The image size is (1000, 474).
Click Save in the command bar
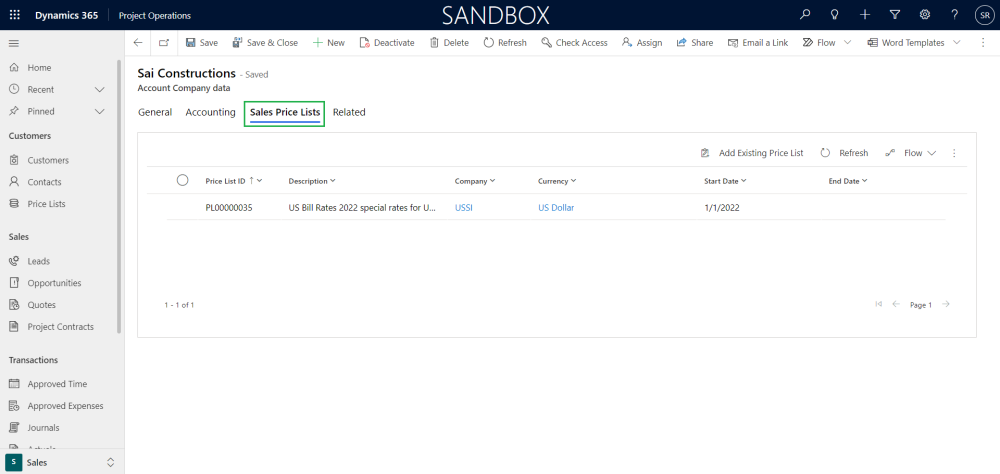(202, 43)
